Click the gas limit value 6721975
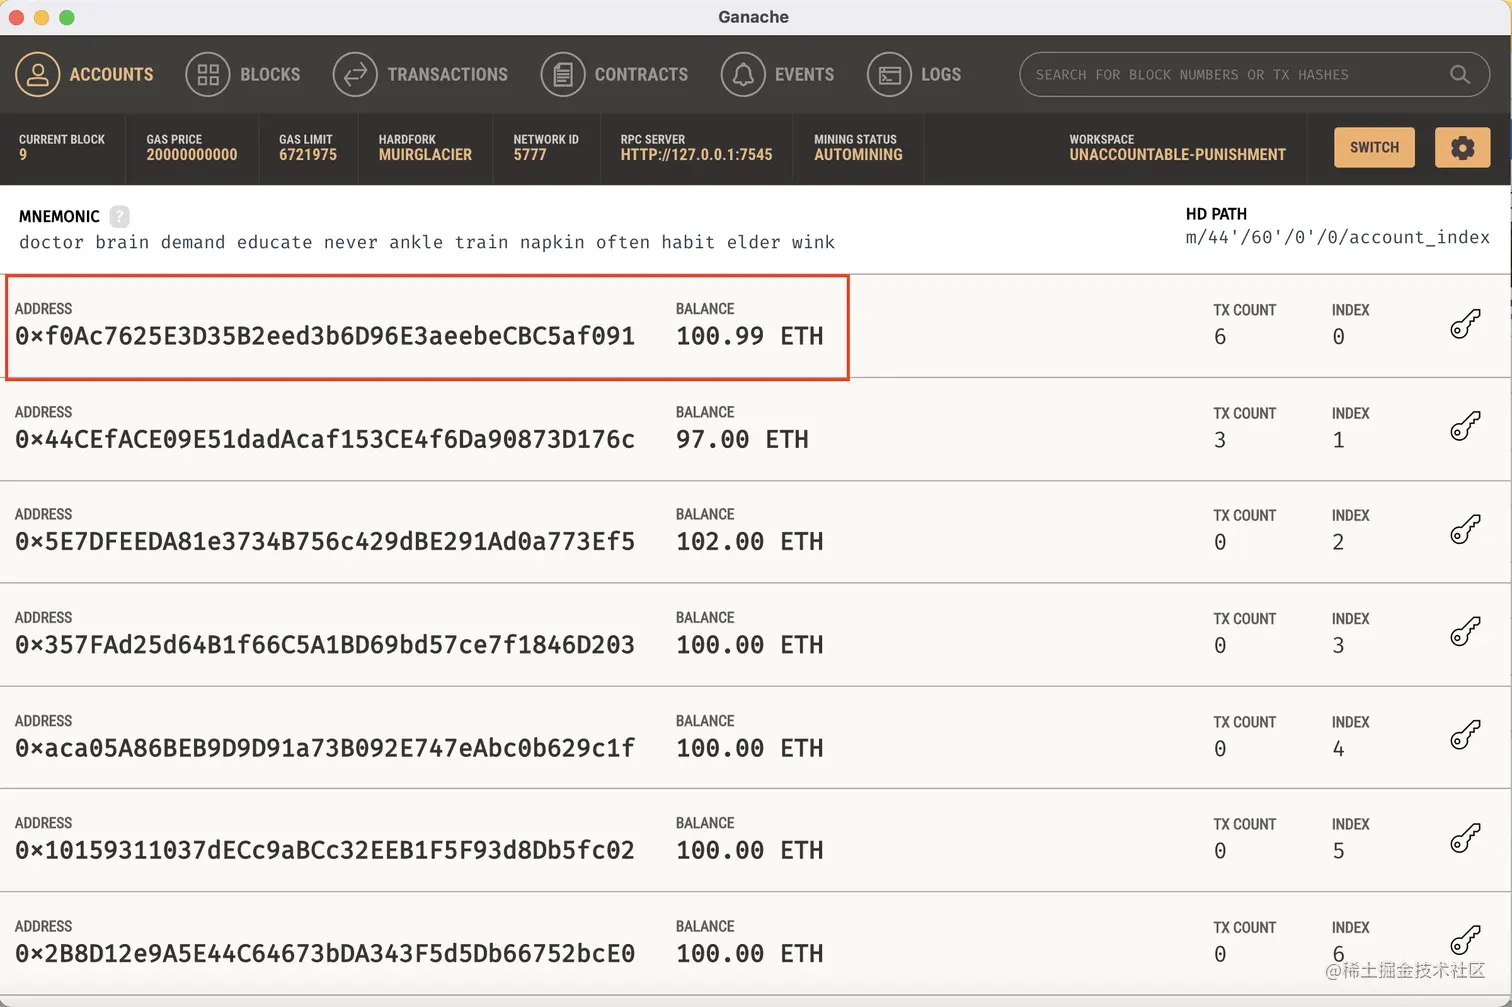The height and width of the screenshot is (1007, 1512). tap(308, 155)
